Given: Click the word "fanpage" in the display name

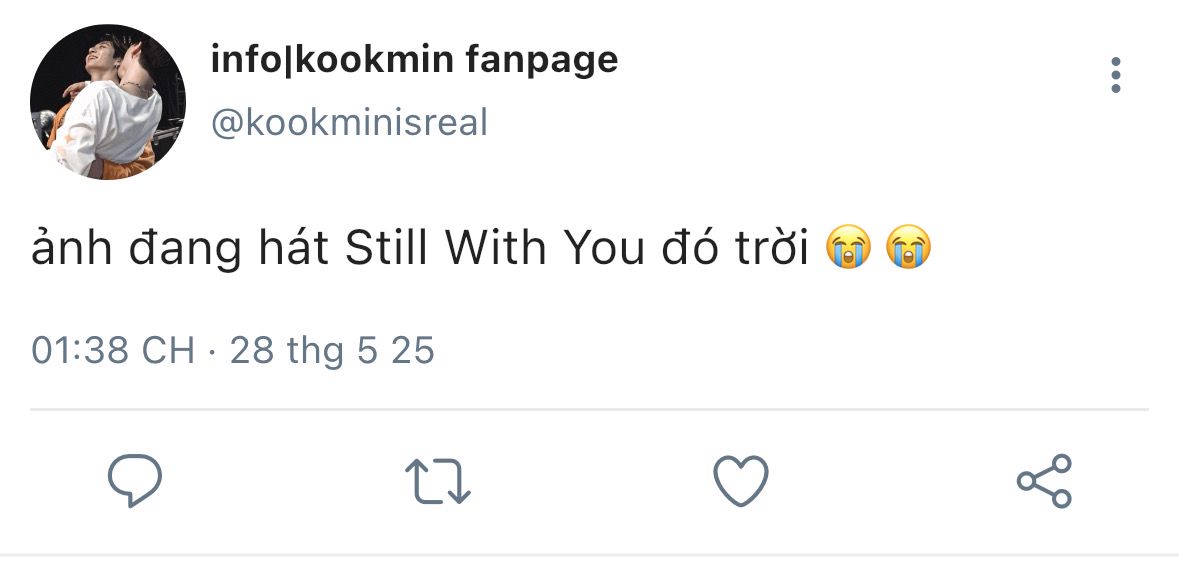Looking at the screenshot, I should coord(541,61).
